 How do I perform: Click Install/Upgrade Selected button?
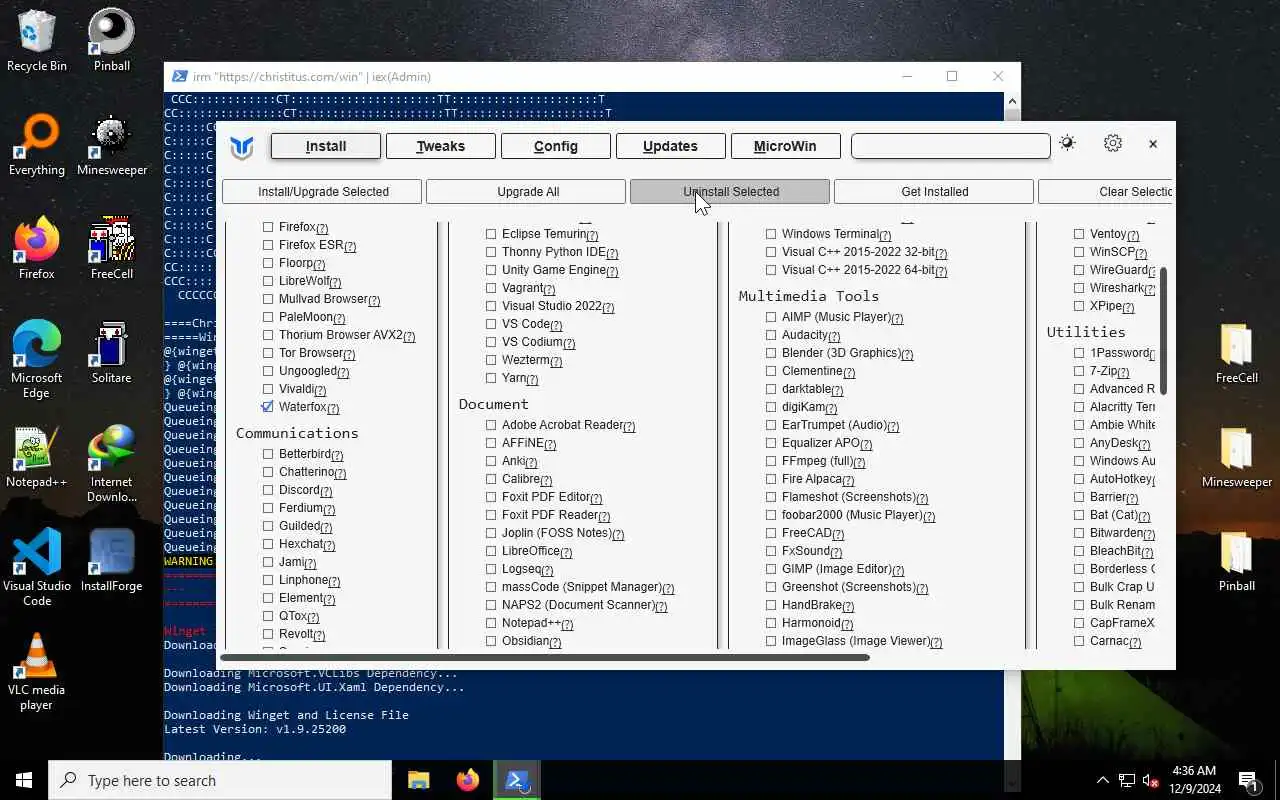pyautogui.click(x=323, y=192)
